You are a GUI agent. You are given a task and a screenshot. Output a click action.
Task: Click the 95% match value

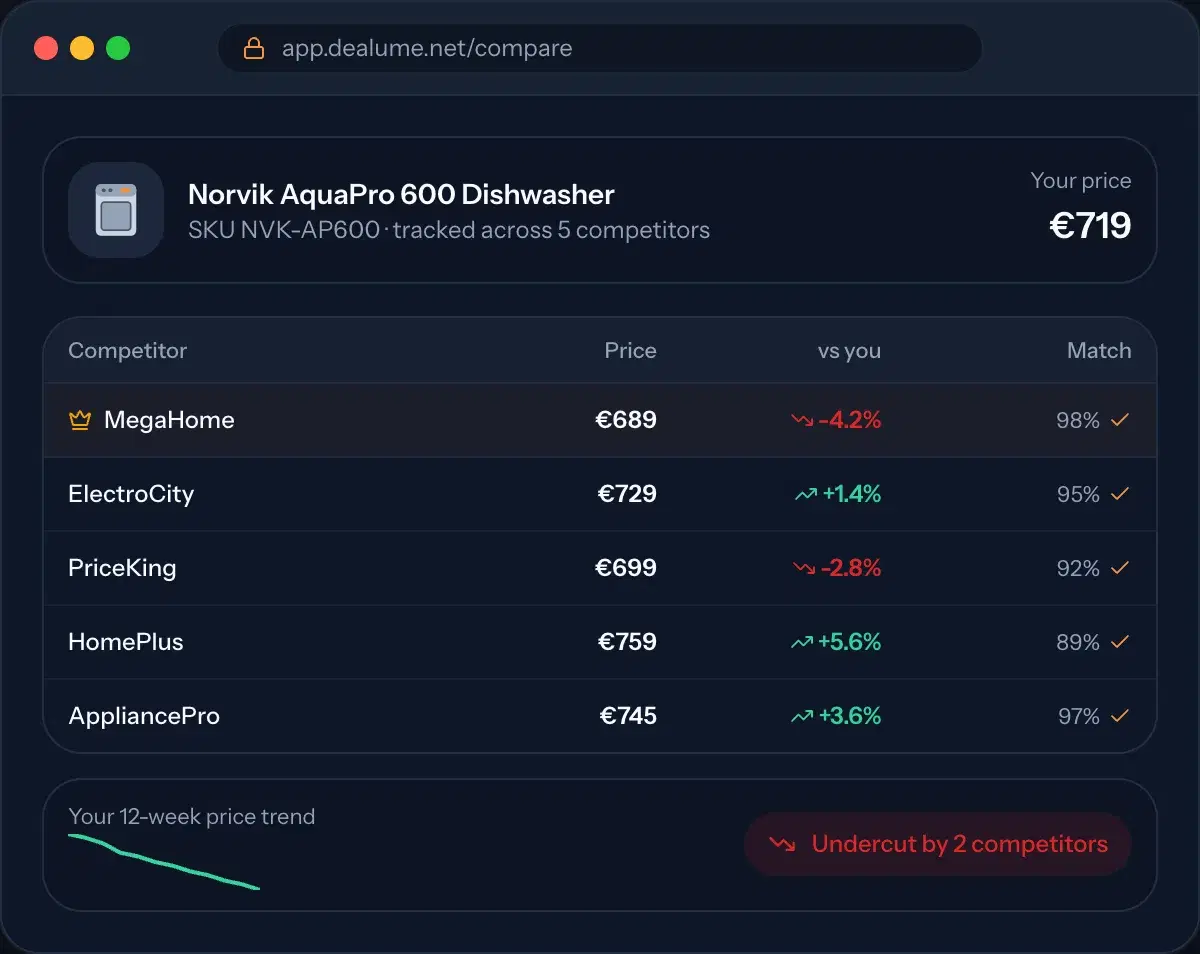1078,495
